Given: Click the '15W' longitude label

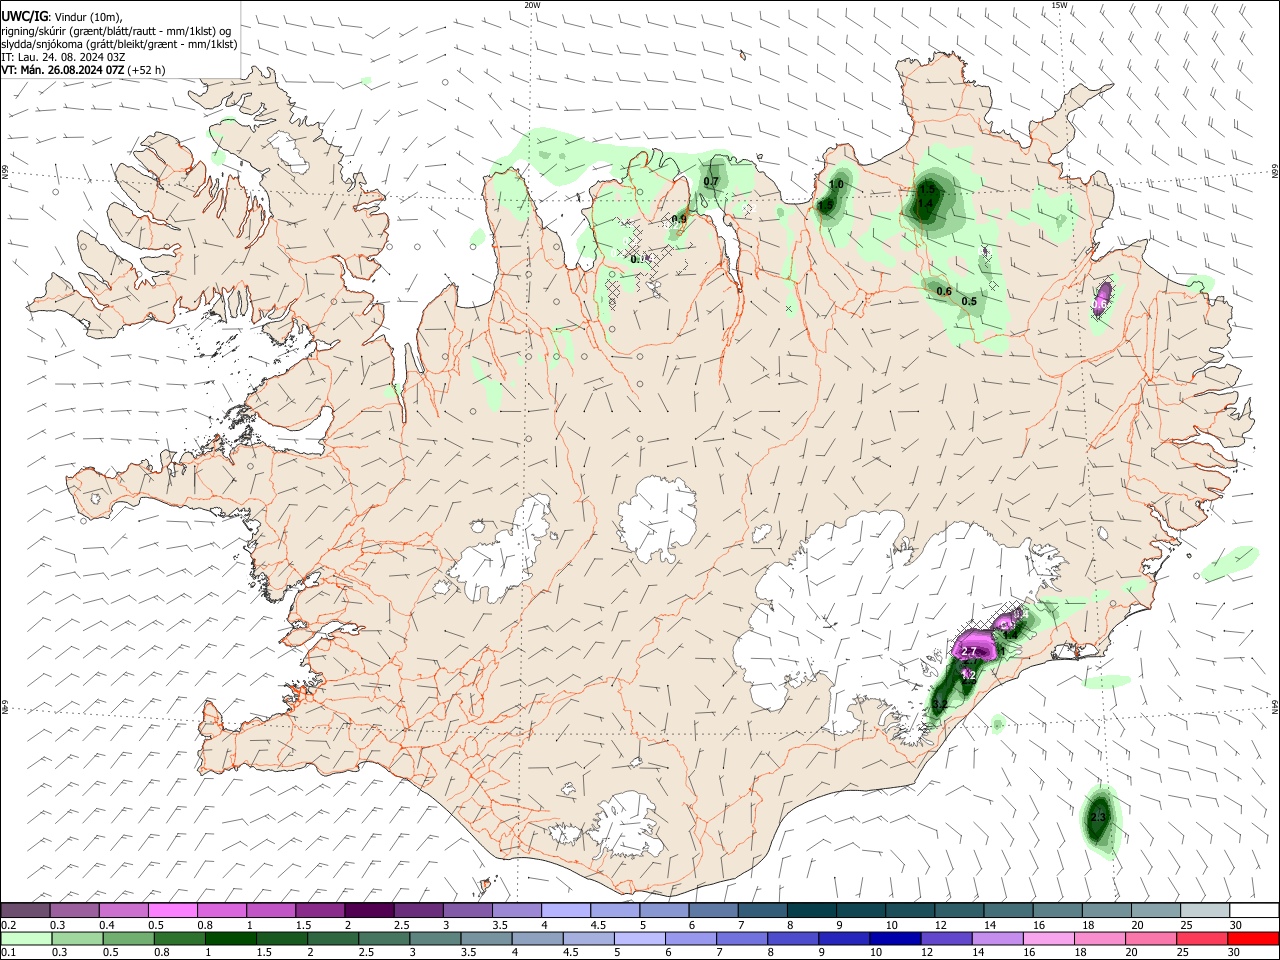Looking at the screenshot, I should point(1059,5).
